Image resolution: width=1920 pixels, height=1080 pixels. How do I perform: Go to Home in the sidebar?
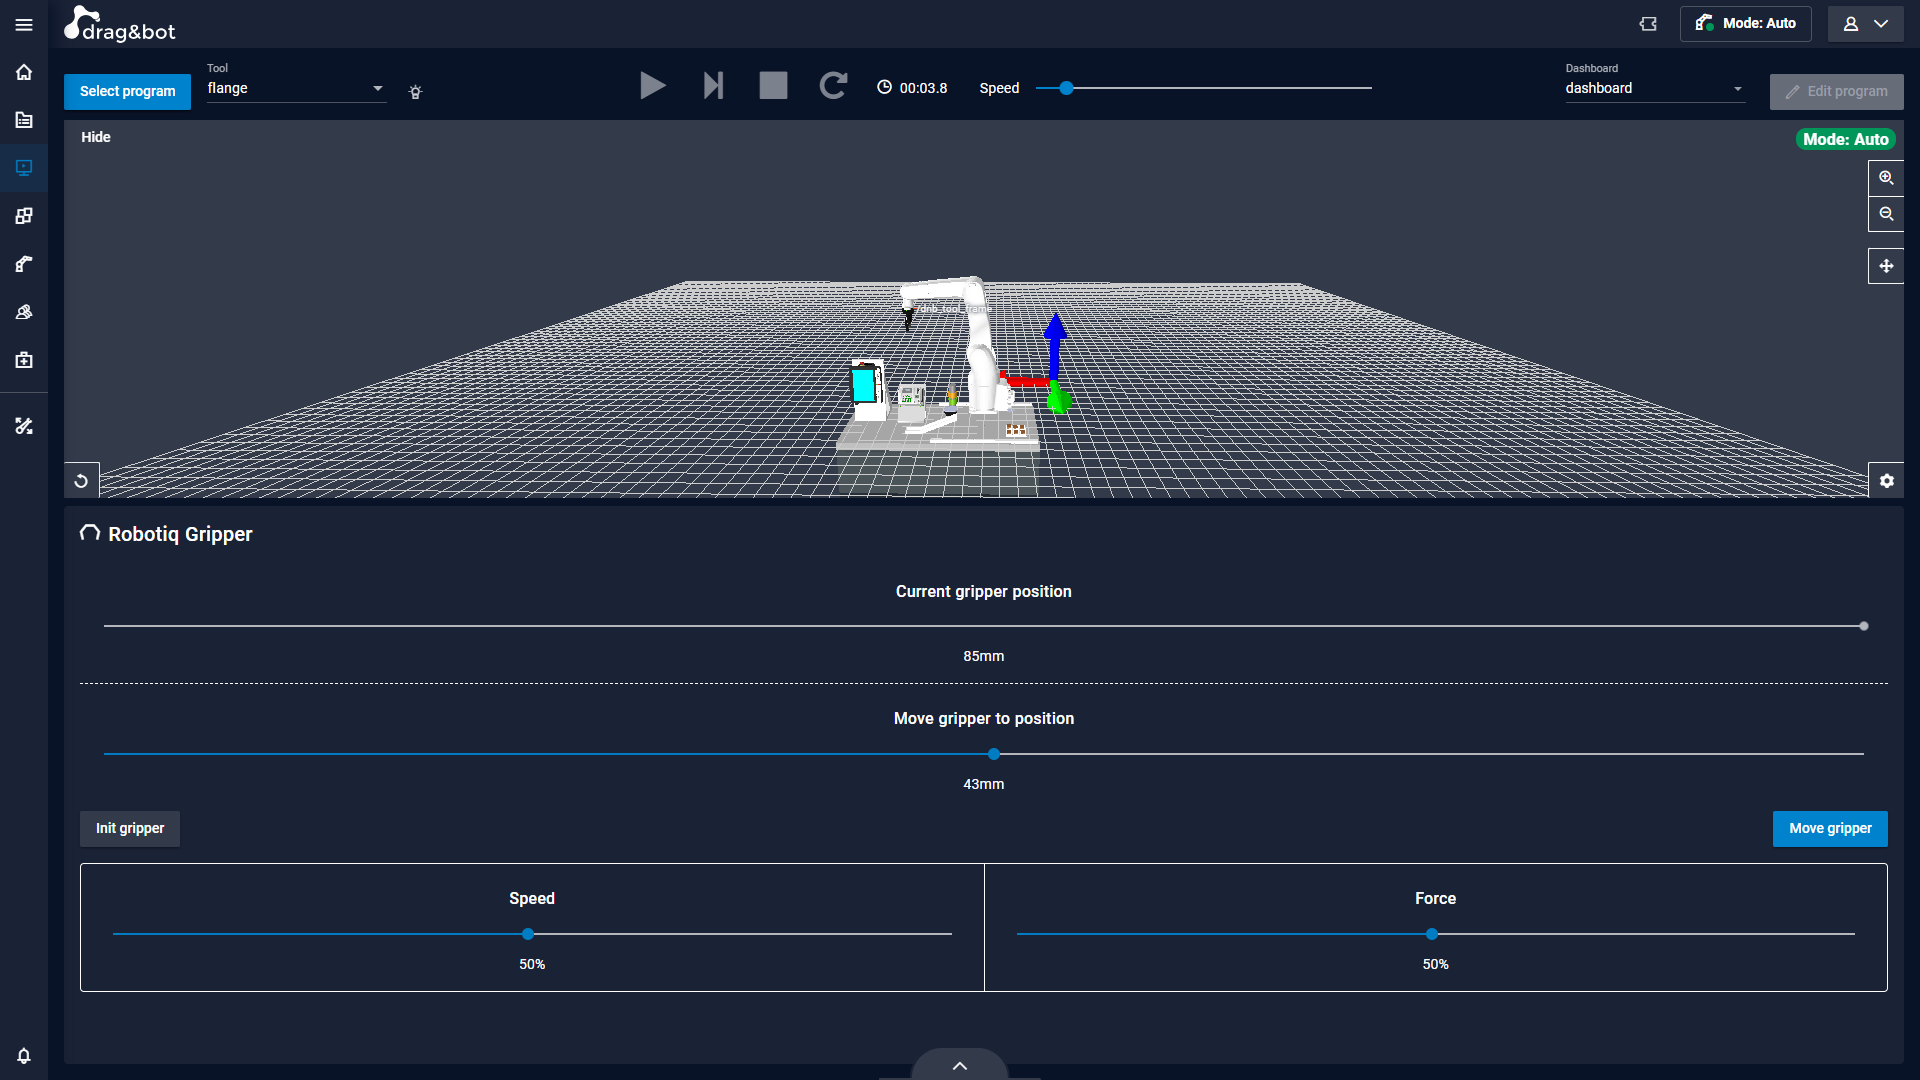(x=24, y=72)
